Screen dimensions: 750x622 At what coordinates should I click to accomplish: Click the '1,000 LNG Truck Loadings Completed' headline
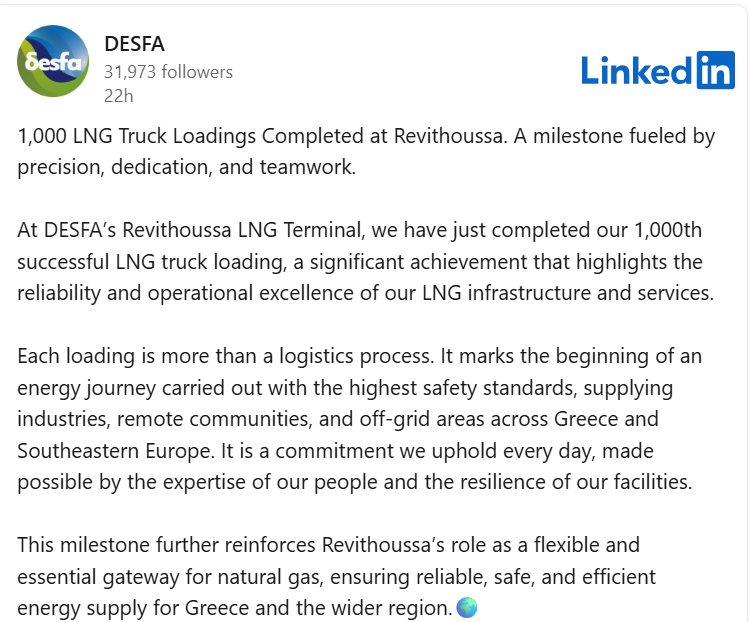198,136
